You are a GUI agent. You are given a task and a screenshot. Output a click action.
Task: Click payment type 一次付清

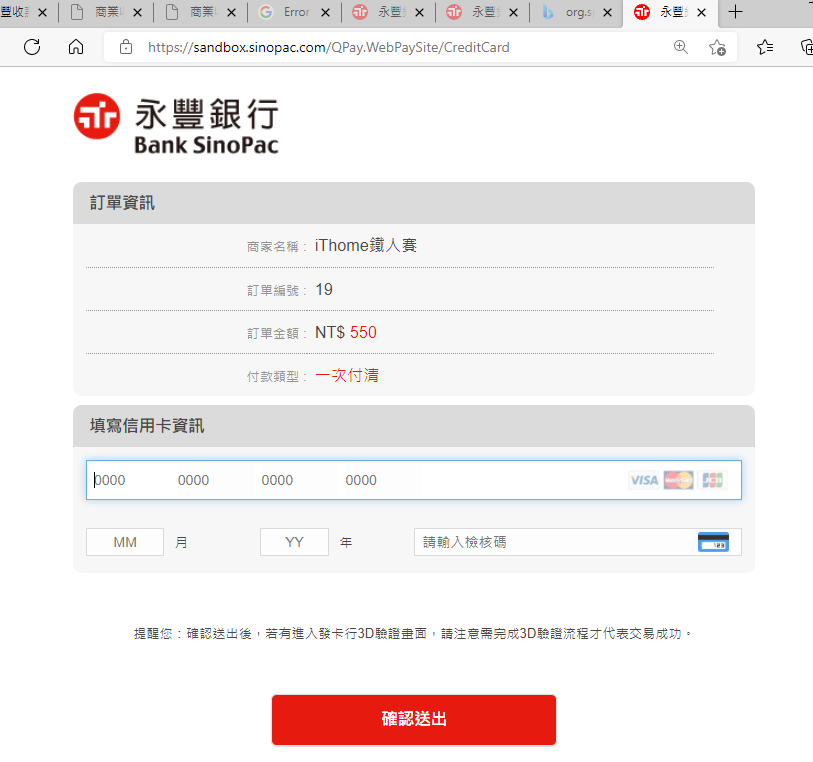coord(347,375)
